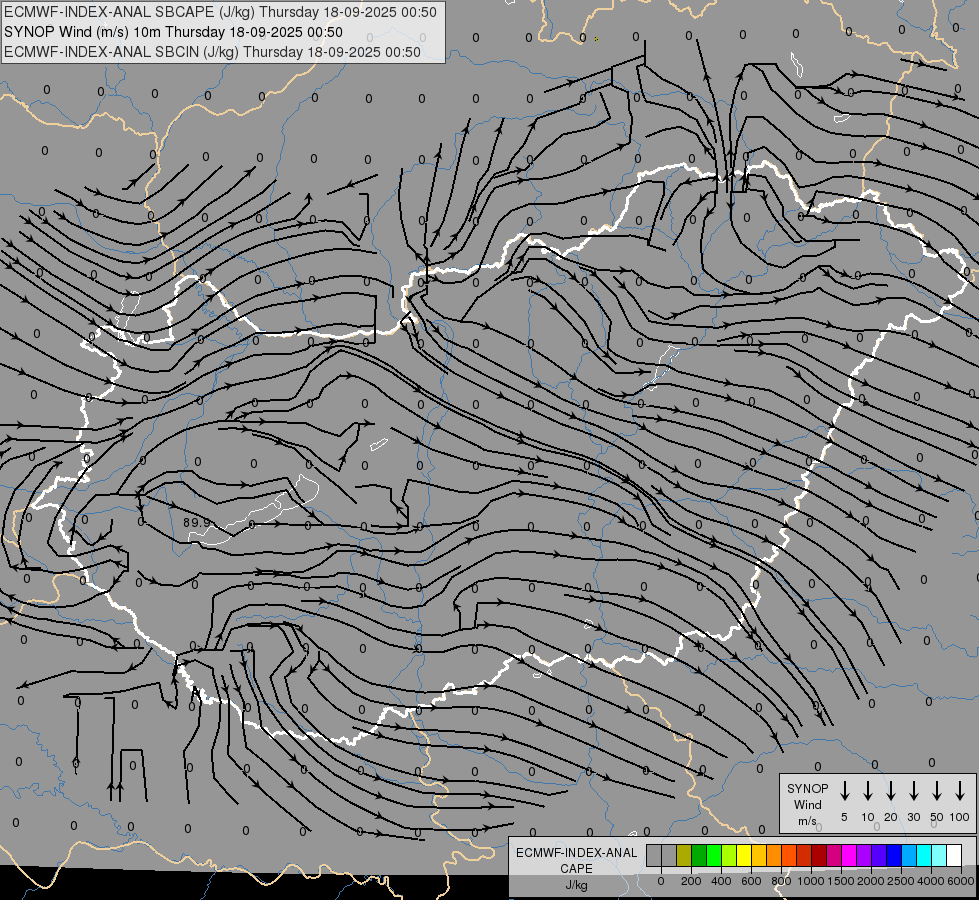Viewport: 979px width, 900px height.
Task: Click the 600 tick label on CAPE scale
Action: [751, 881]
